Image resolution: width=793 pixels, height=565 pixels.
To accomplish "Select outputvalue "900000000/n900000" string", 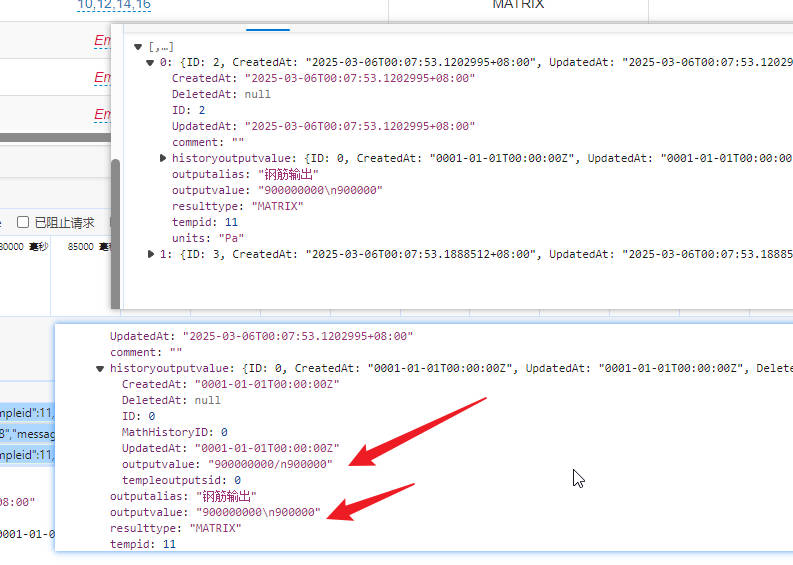I will pos(269,464).
